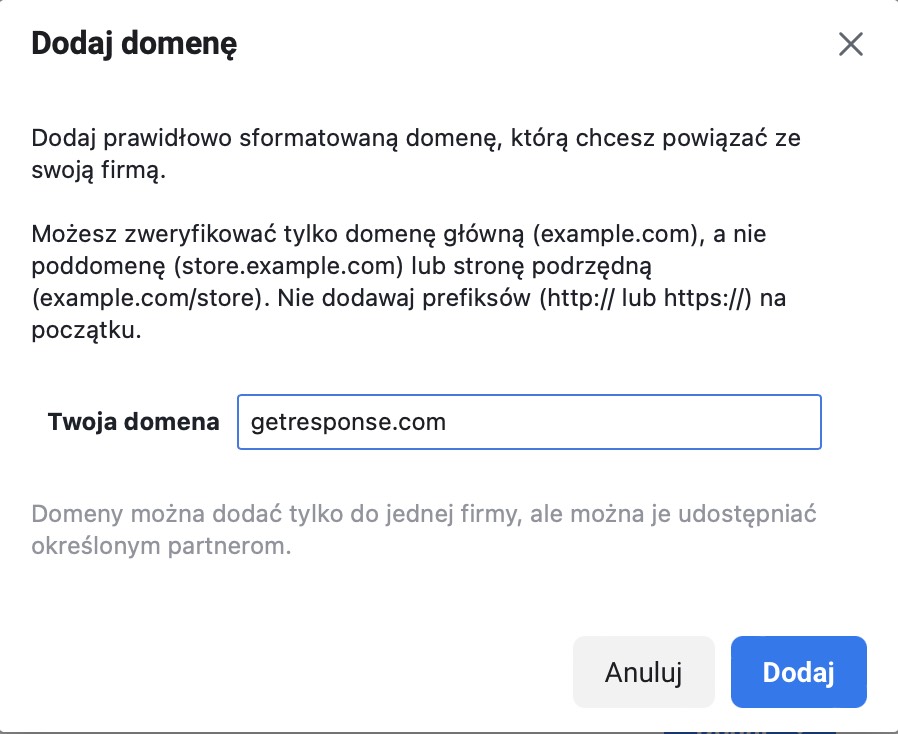The width and height of the screenshot is (898, 734).
Task: Click the 'Twoja domena' field label
Action: (x=133, y=422)
